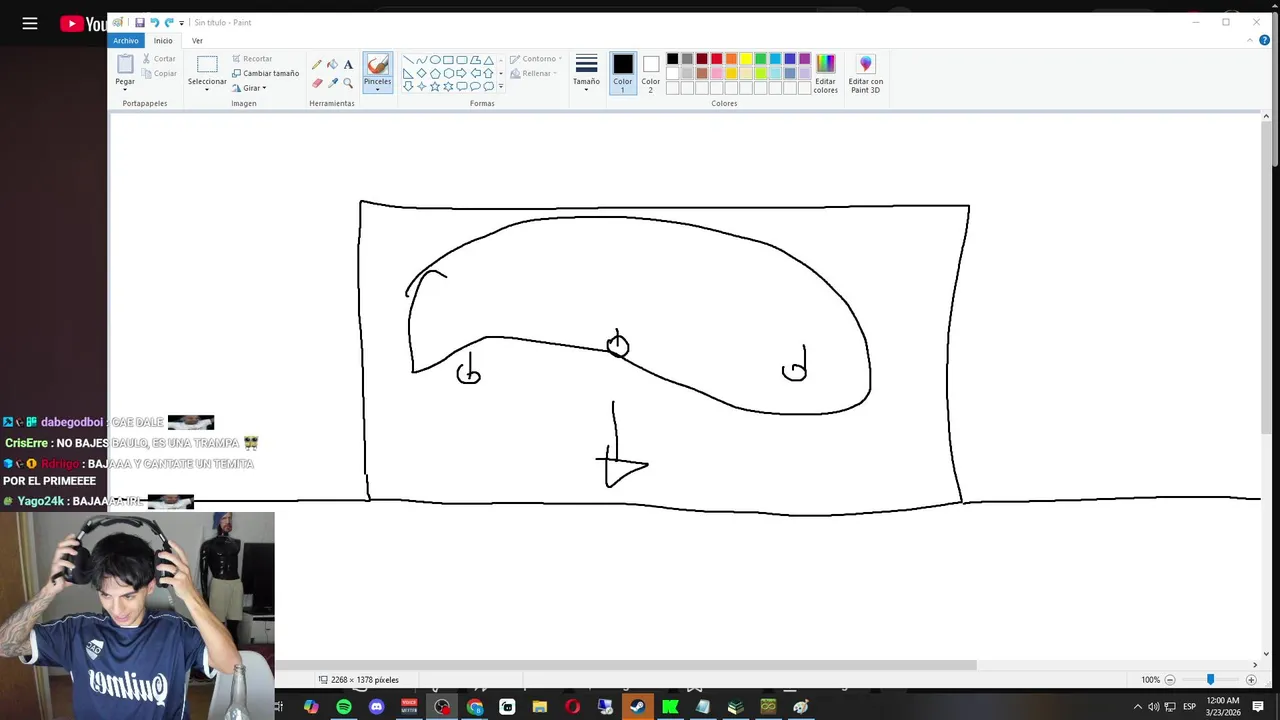This screenshot has width=1280, height=720.
Task: Click the Save icon in title bar
Action: coord(139,22)
